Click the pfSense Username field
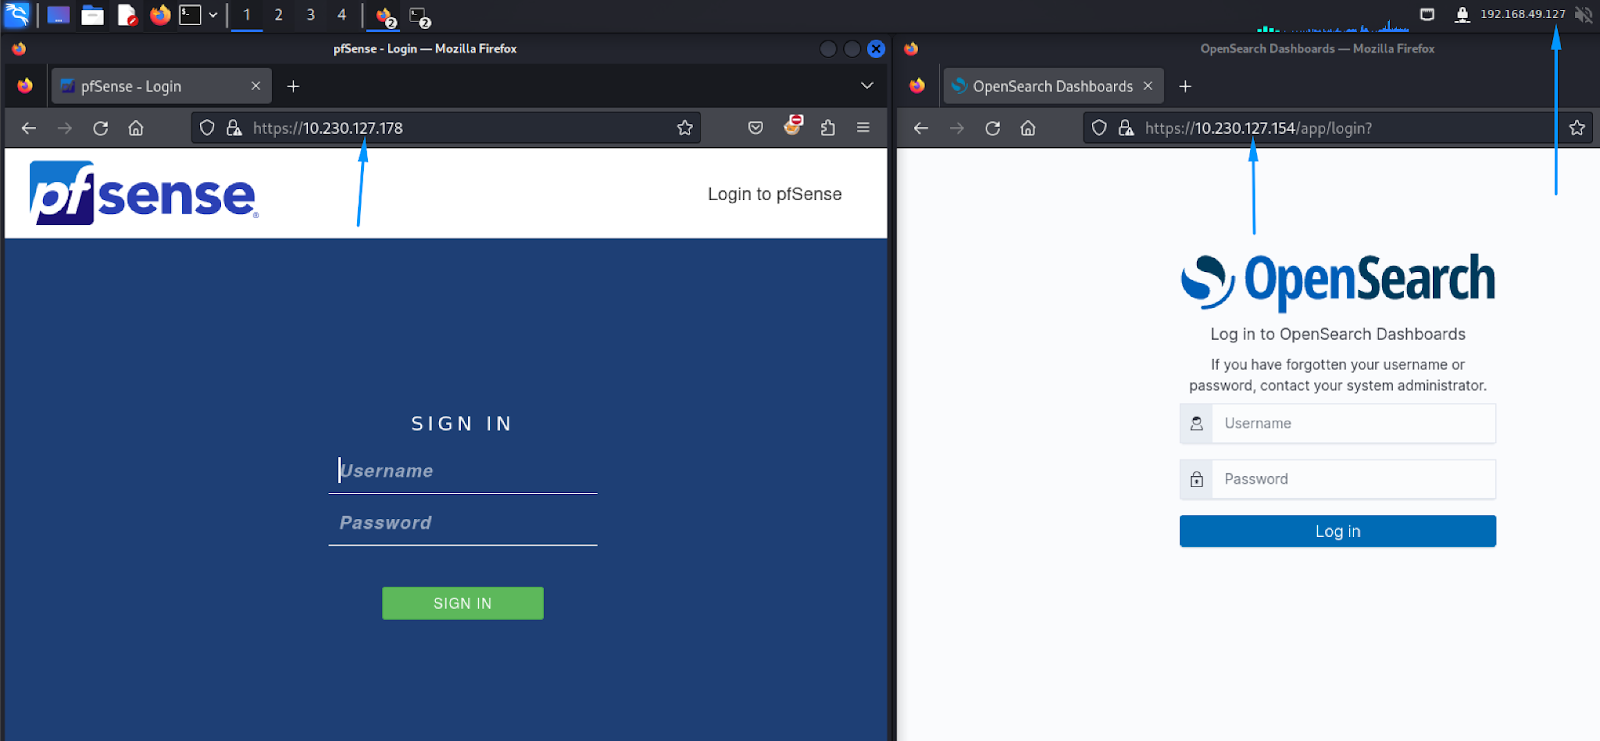Image resolution: width=1600 pixels, height=741 pixels. click(x=463, y=471)
